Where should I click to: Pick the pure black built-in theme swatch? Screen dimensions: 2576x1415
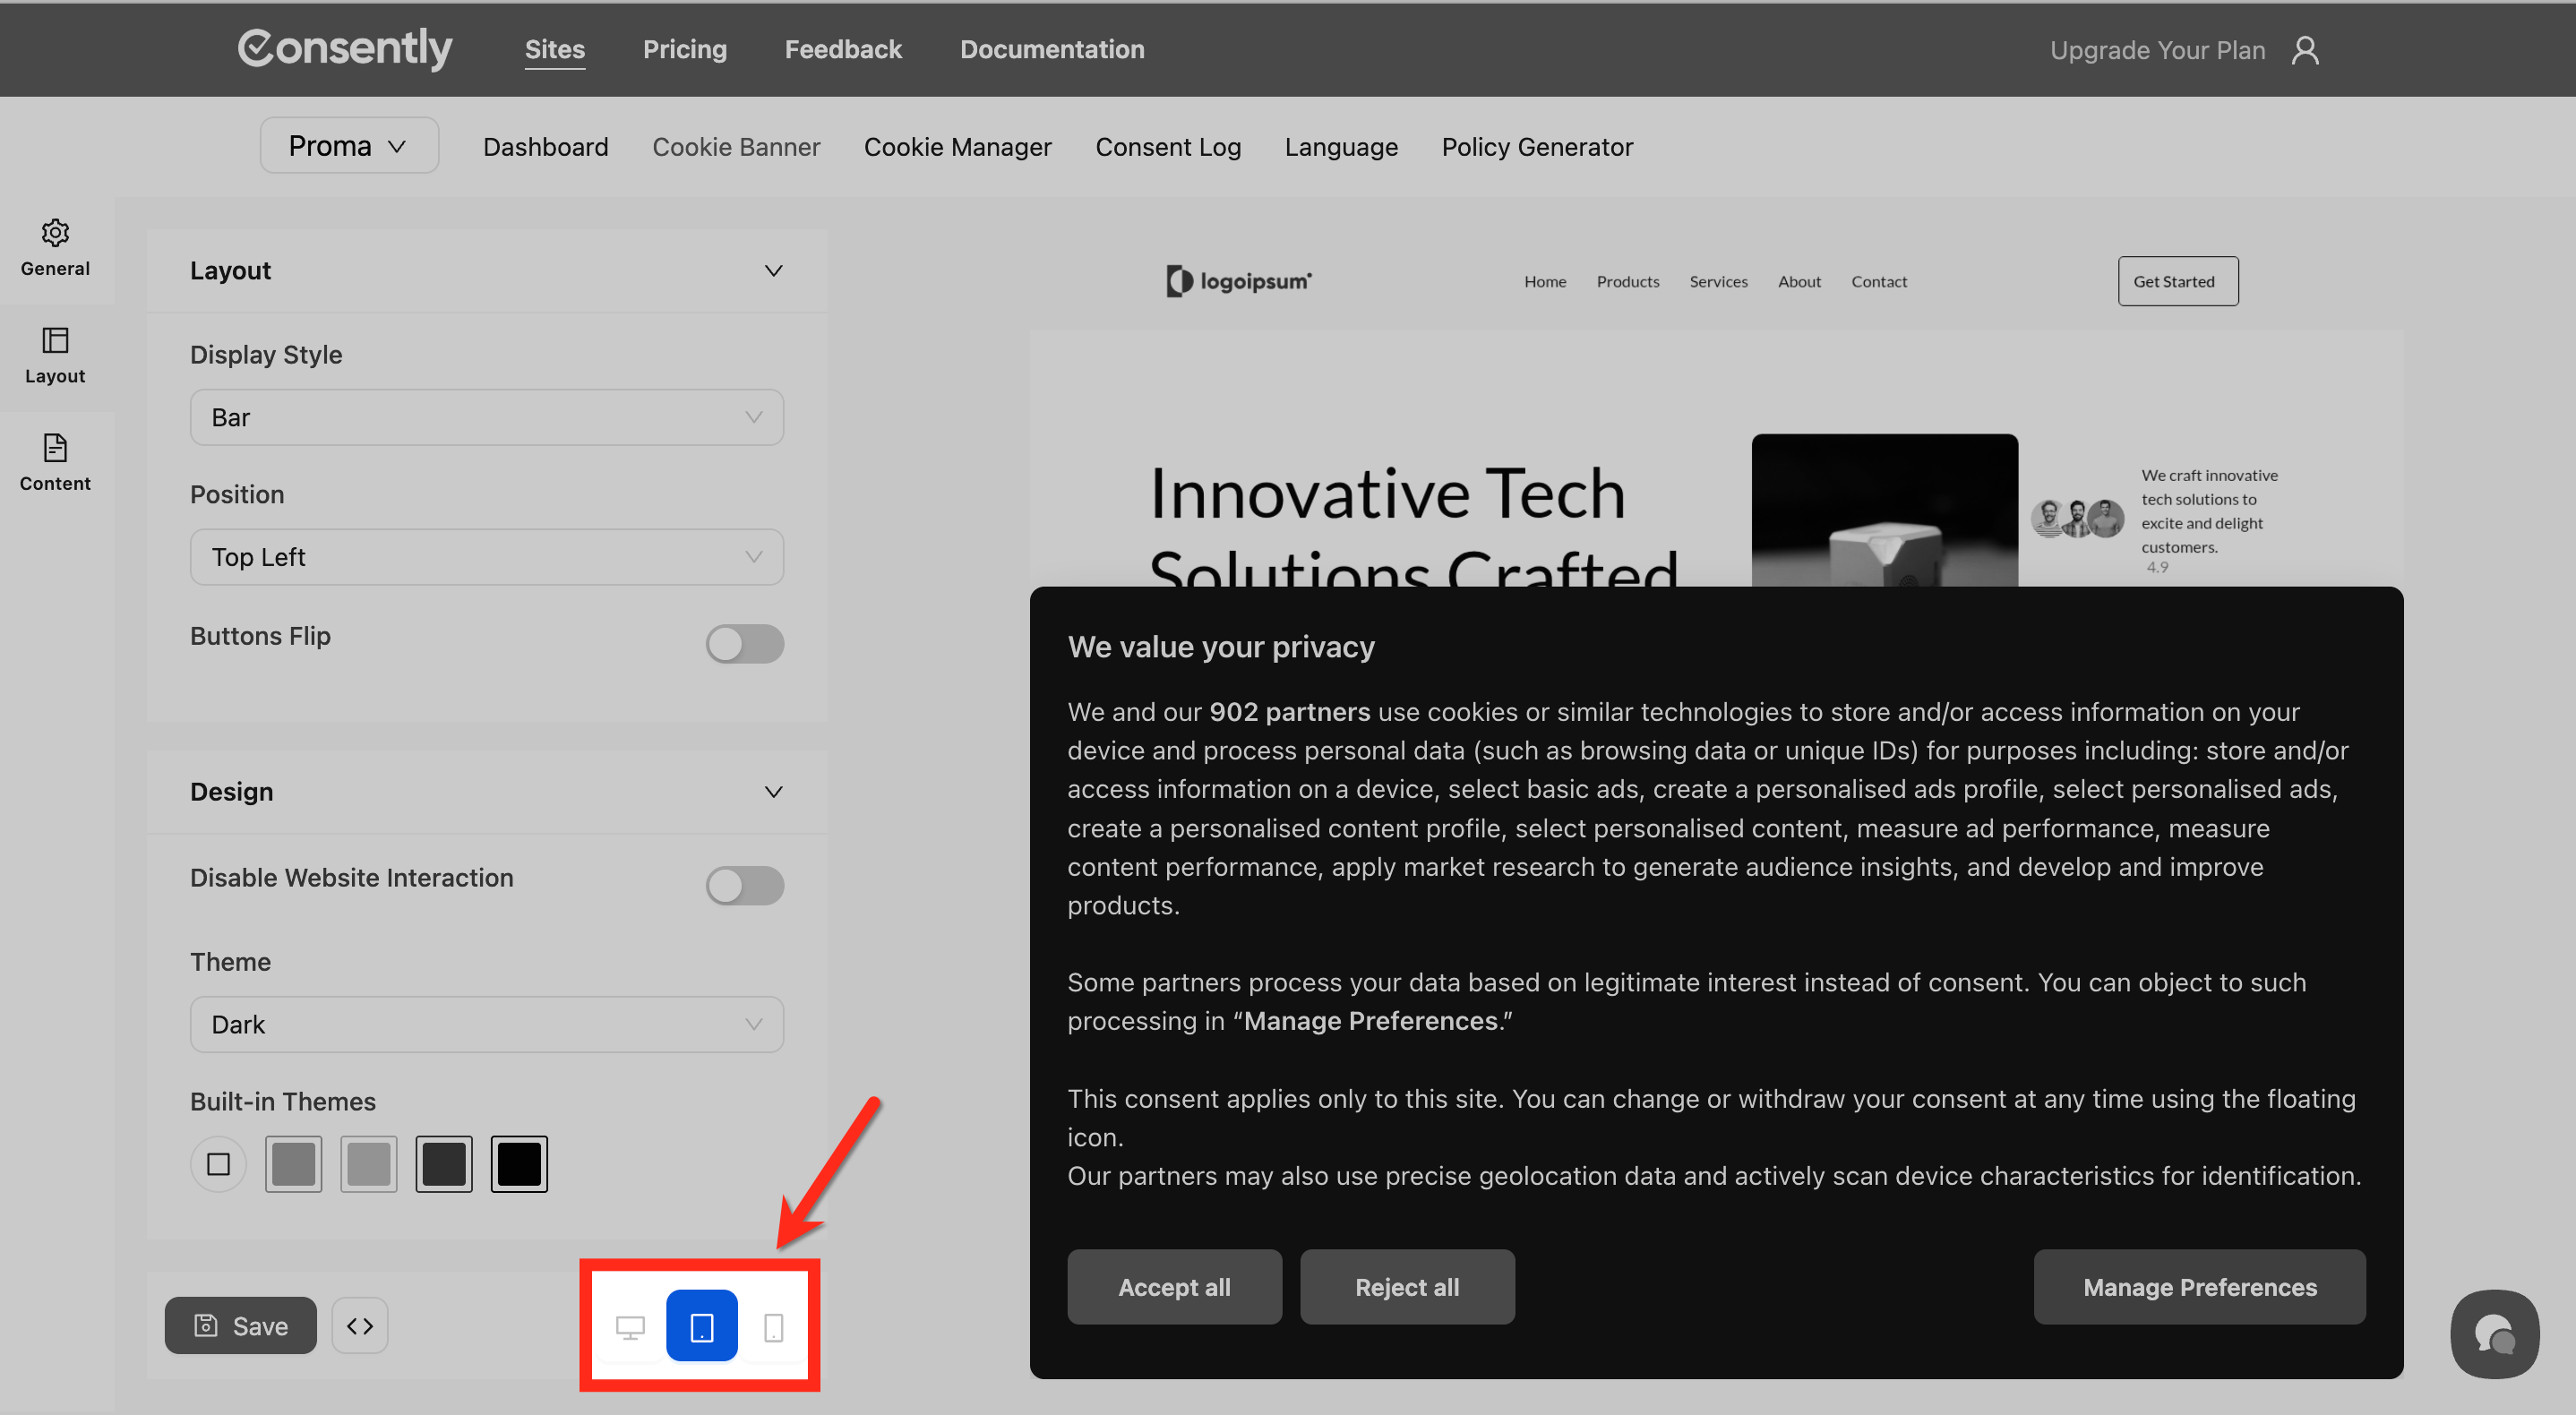[x=519, y=1163]
